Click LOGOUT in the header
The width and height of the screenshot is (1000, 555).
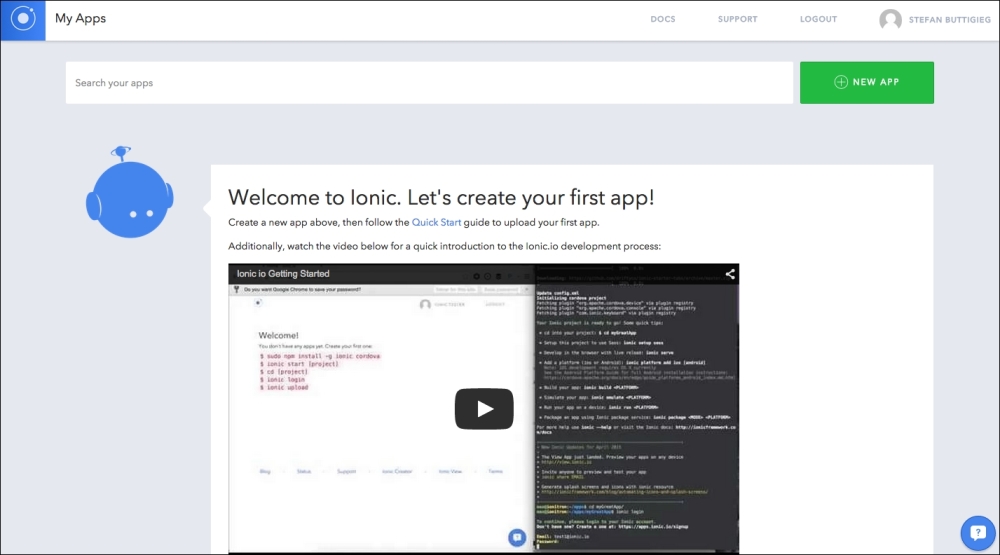click(818, 19)
